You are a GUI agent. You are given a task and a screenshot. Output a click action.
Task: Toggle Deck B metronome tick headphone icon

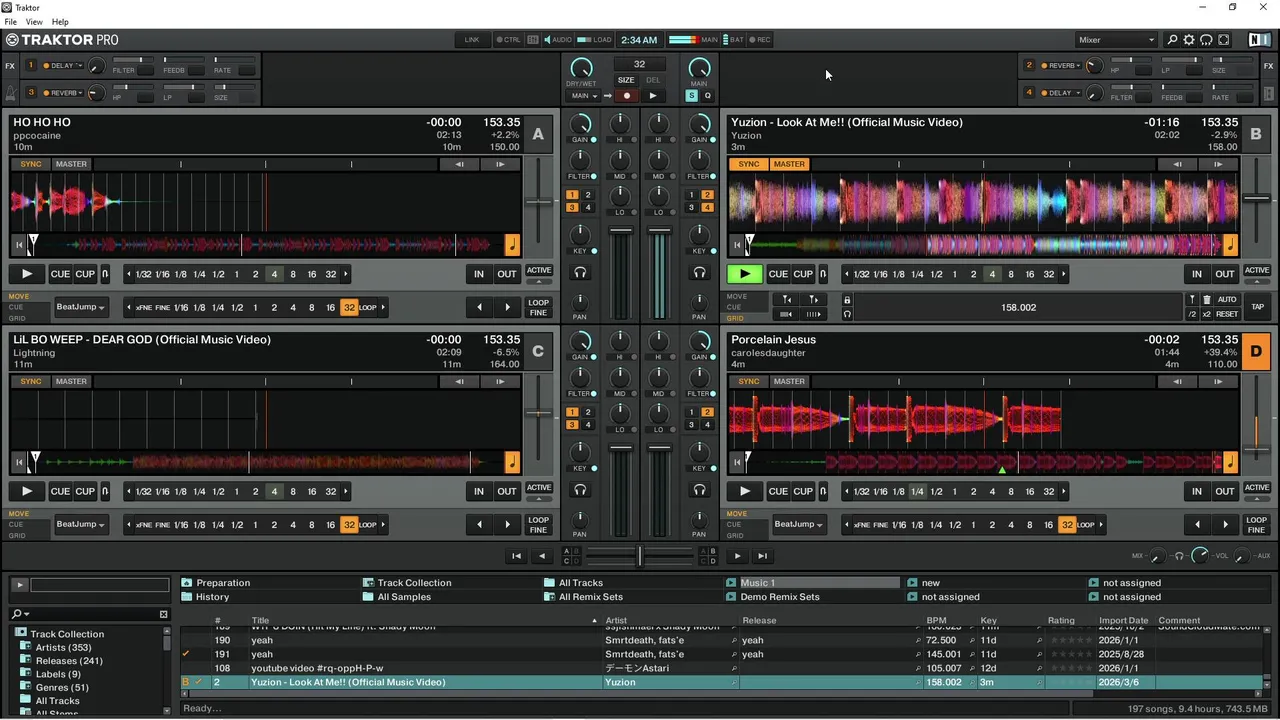847,314
